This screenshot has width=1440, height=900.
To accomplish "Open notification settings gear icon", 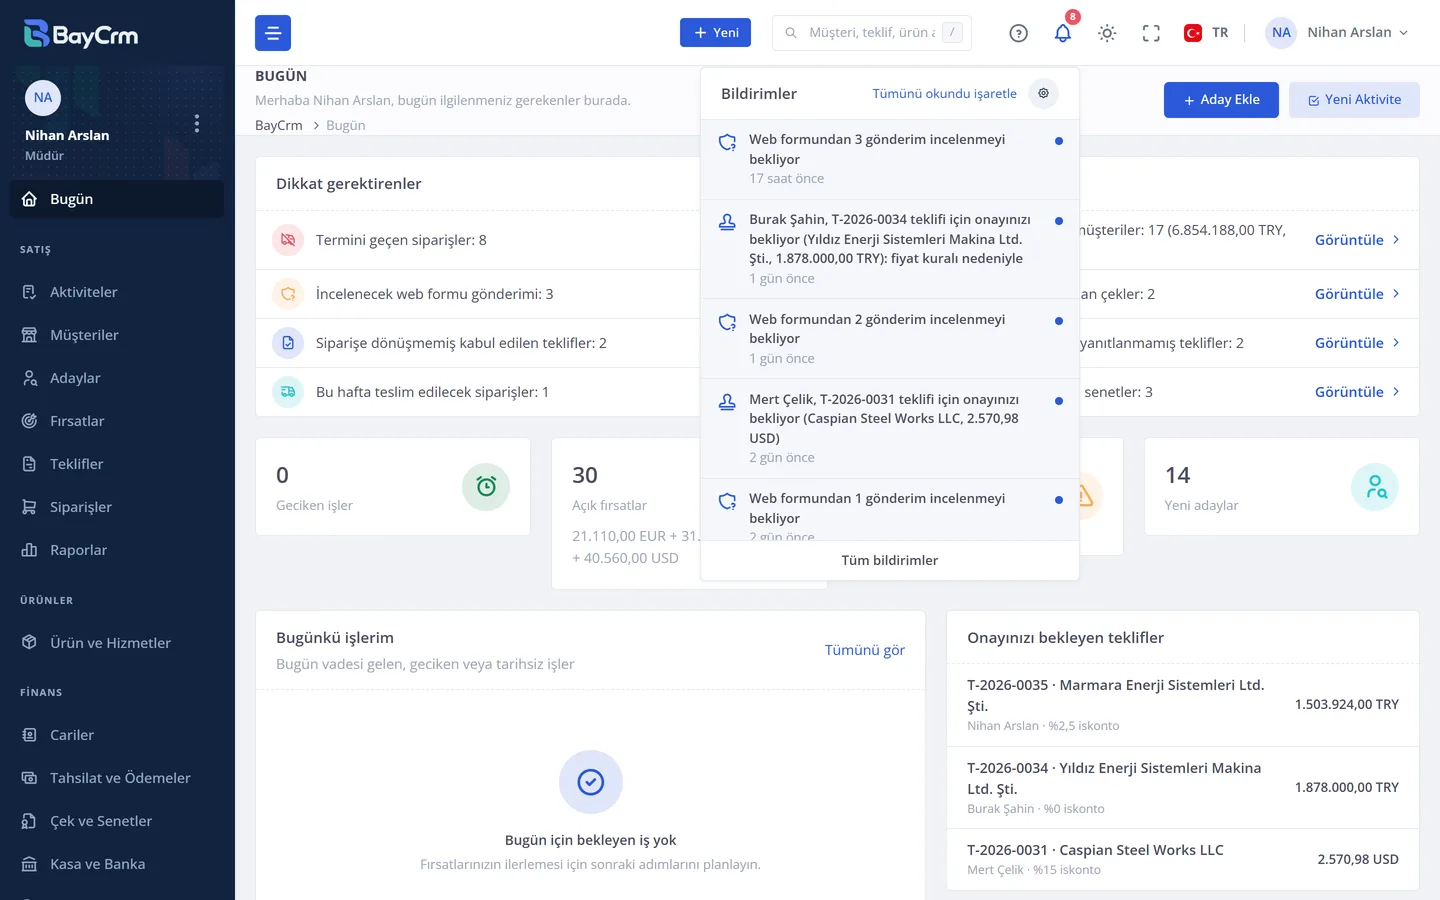I will pos(1043,93).
